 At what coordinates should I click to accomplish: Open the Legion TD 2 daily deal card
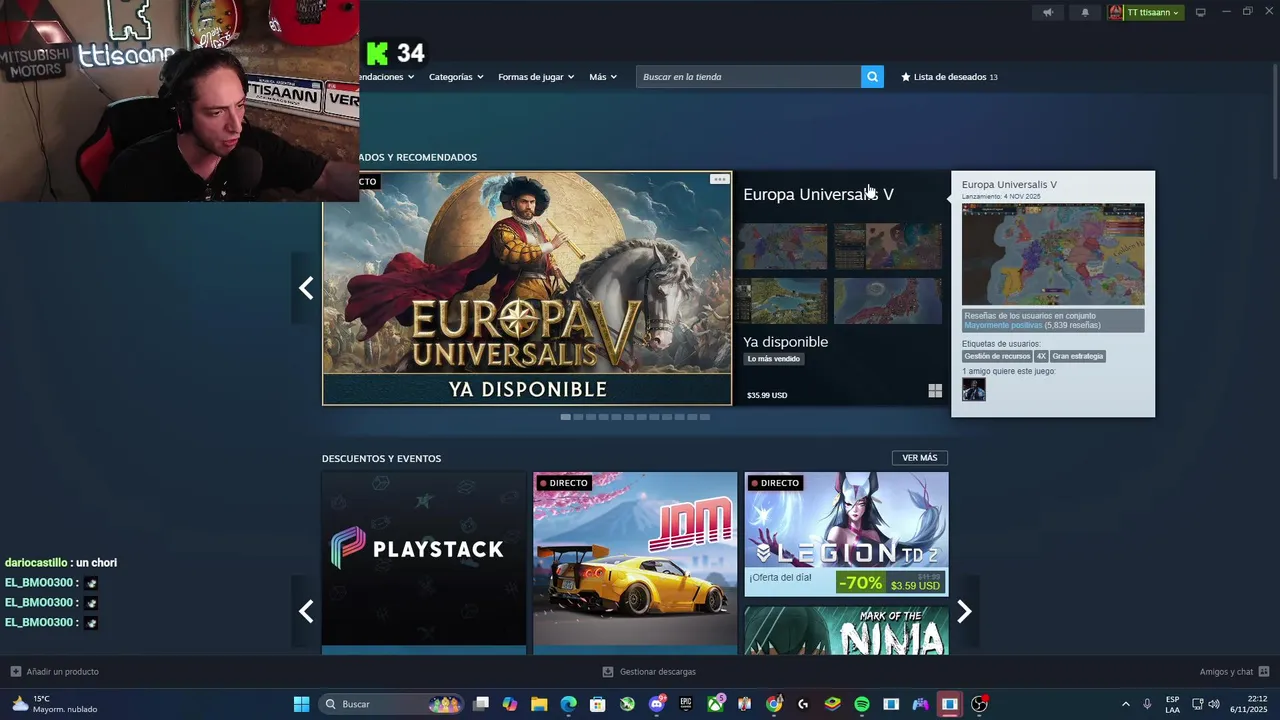(x=846, y=534)
